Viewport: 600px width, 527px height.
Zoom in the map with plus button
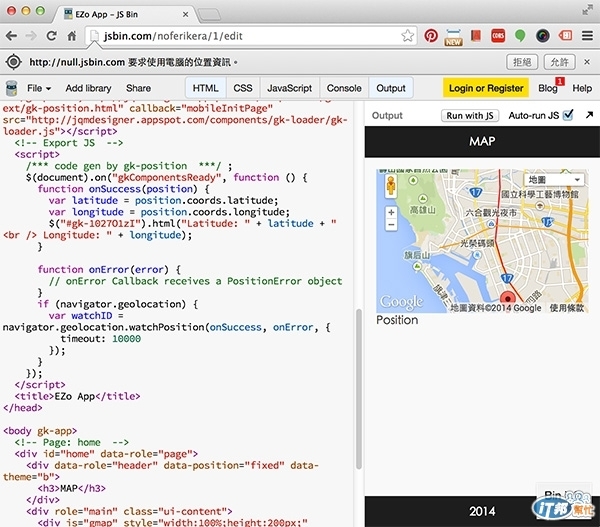tap(391, 212)
